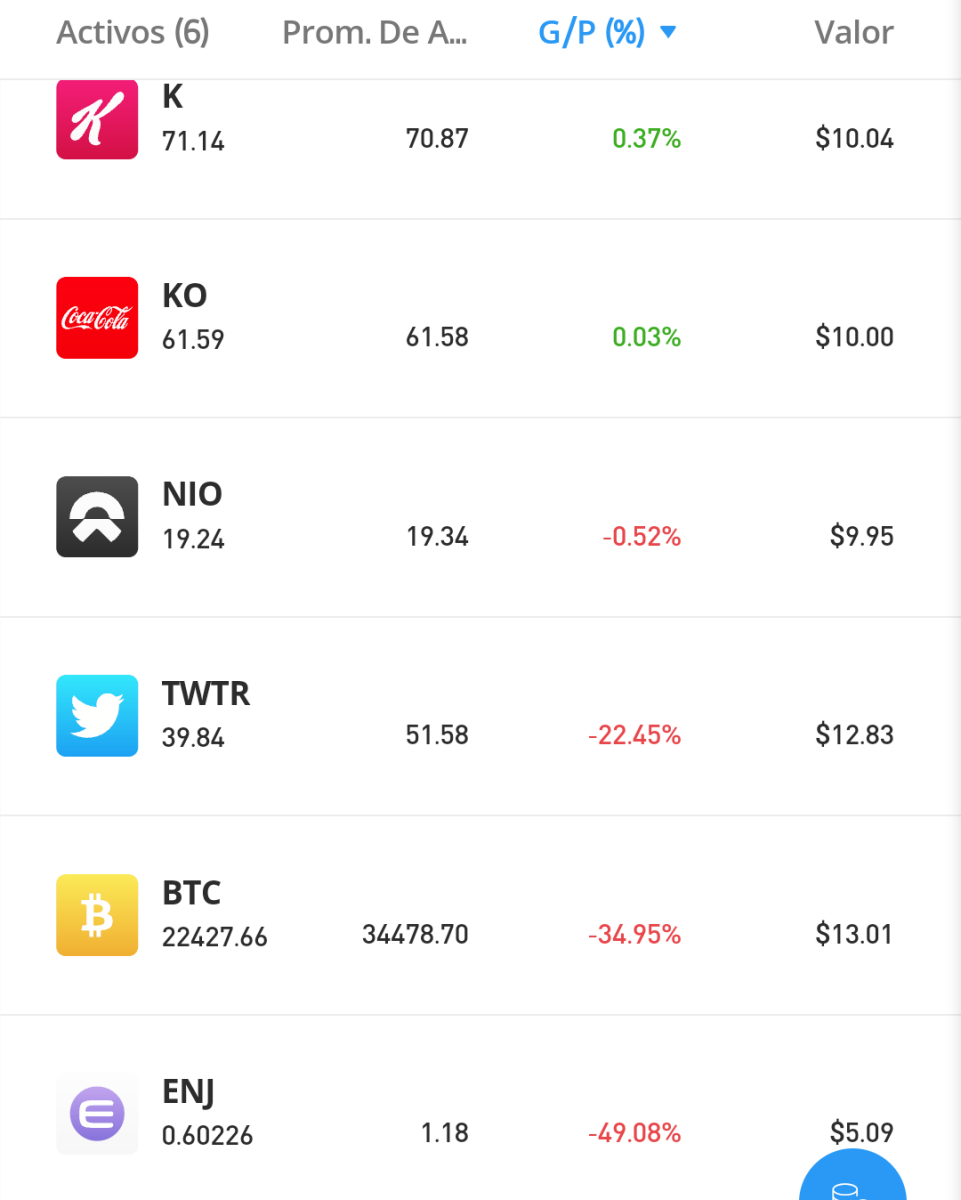The image size is (961, 1200).
Task: Sort by Prom. De A... column header
Action: pyautogui.click(x=375, y=33)
